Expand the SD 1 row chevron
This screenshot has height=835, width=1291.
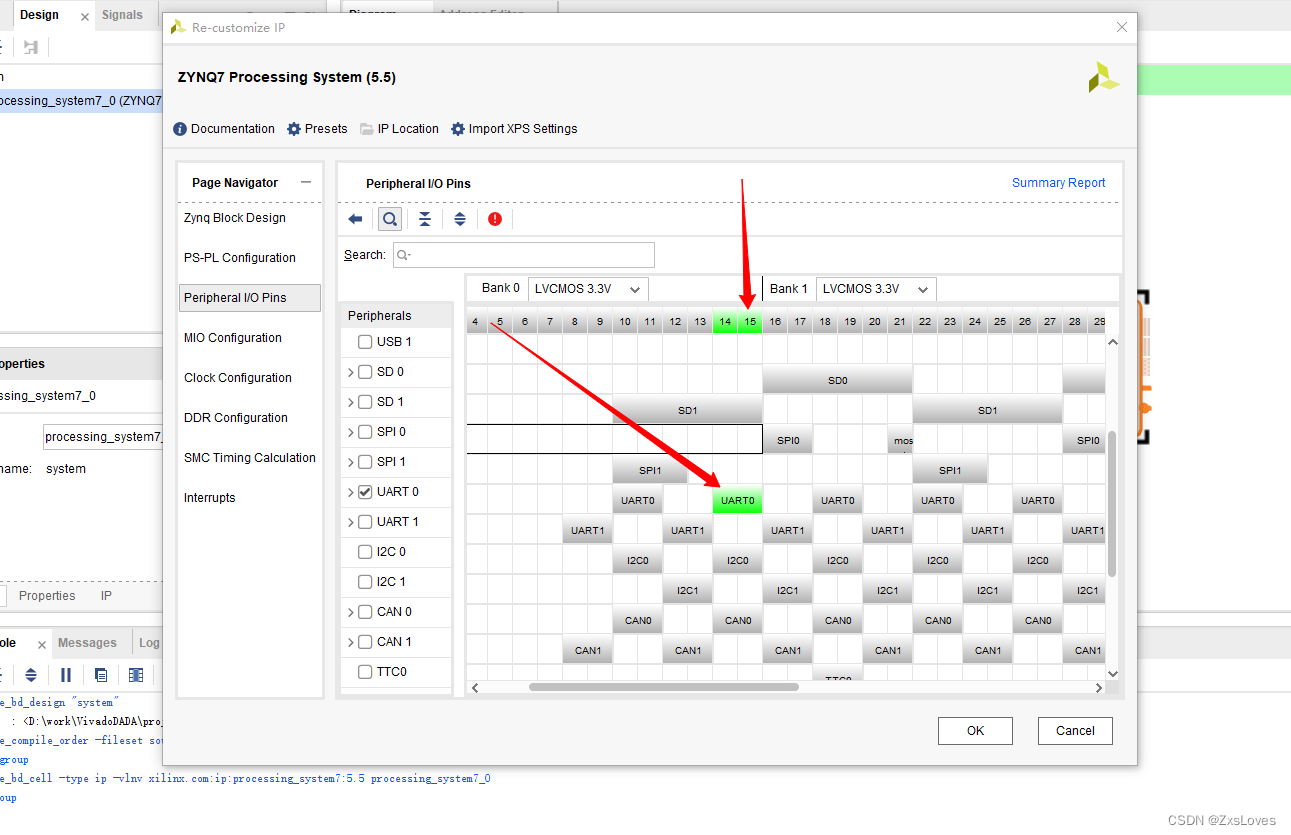coord(351,402)
